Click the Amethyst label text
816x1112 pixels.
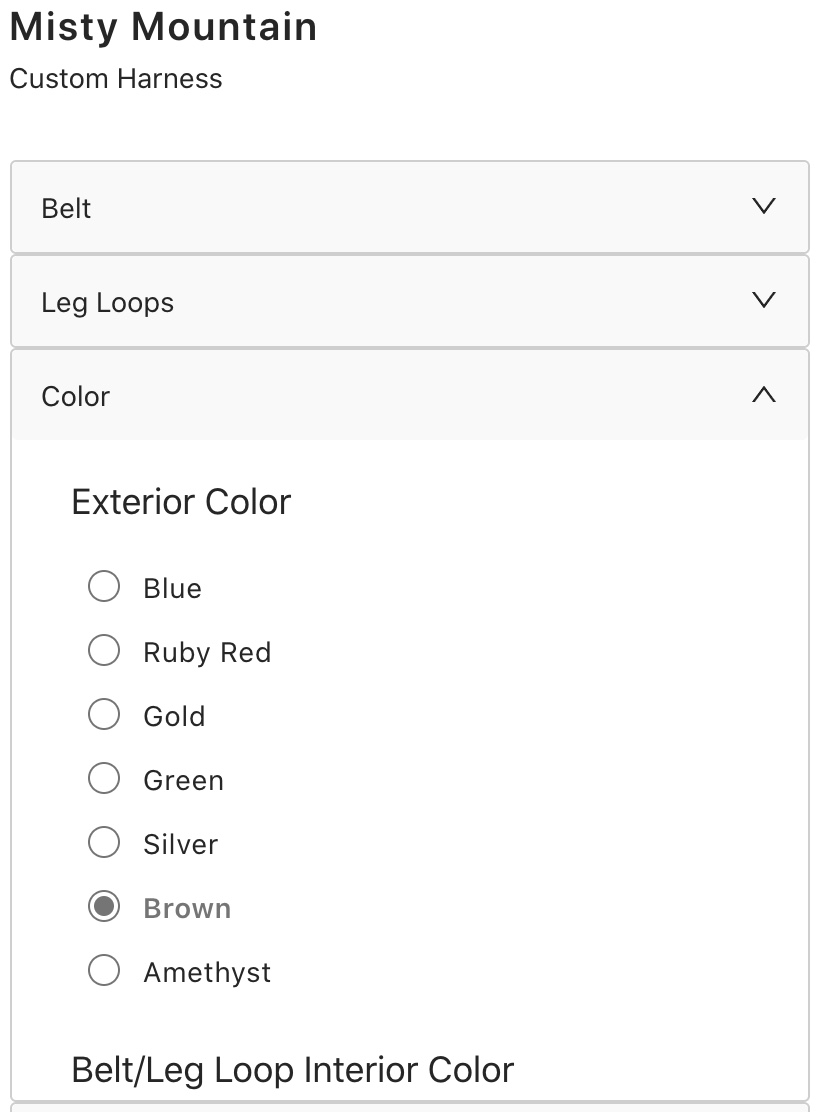click(x=207, y=972)
